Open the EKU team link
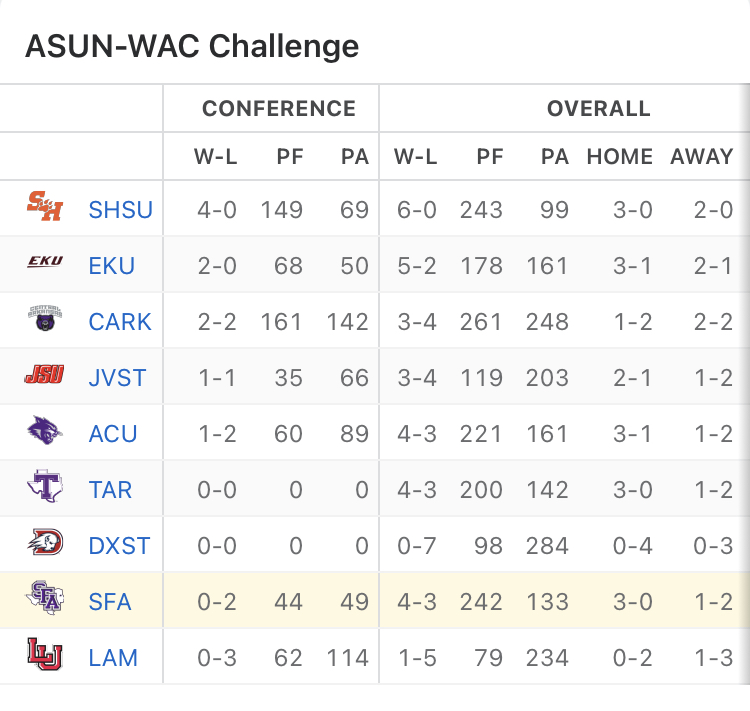This screenshot has width=750, height=711. pos(111,266)
